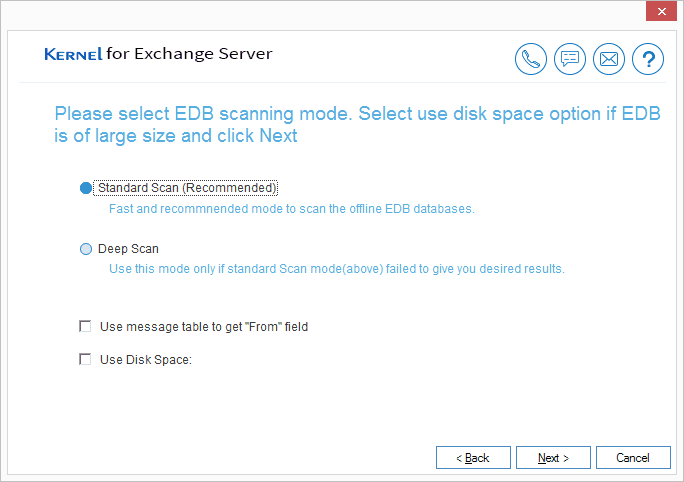The image size is (684, 482).
Task: Open help via the question mark icon
Action: pos(647,60)
